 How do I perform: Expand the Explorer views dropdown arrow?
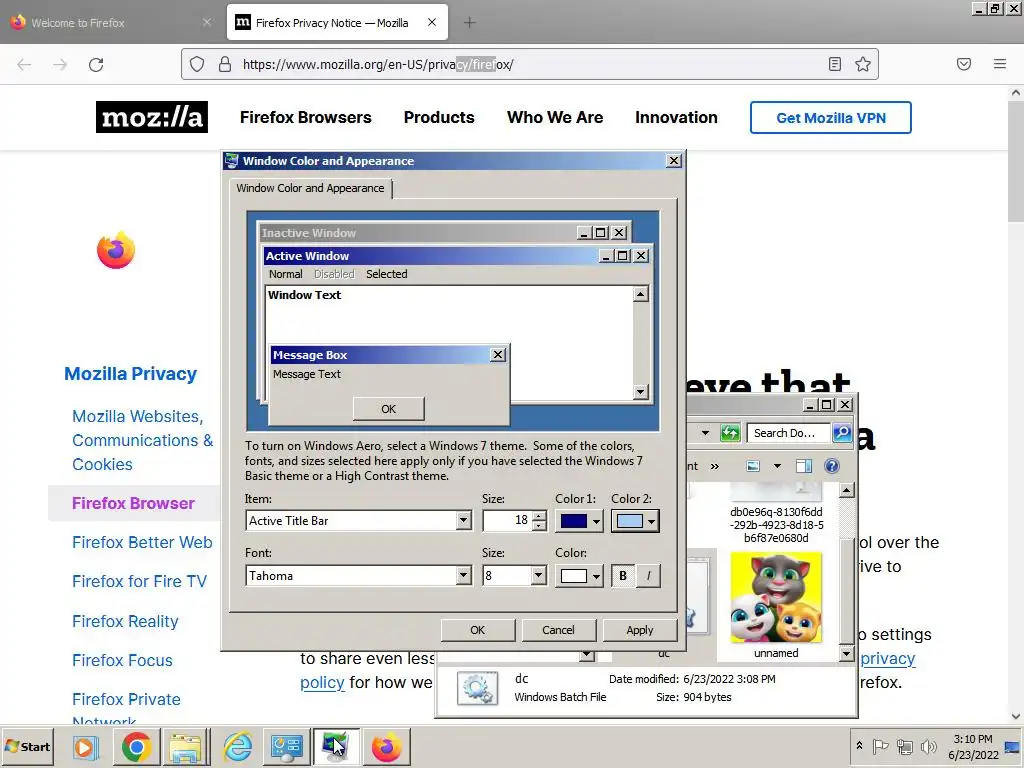click(x=777, y=466)
